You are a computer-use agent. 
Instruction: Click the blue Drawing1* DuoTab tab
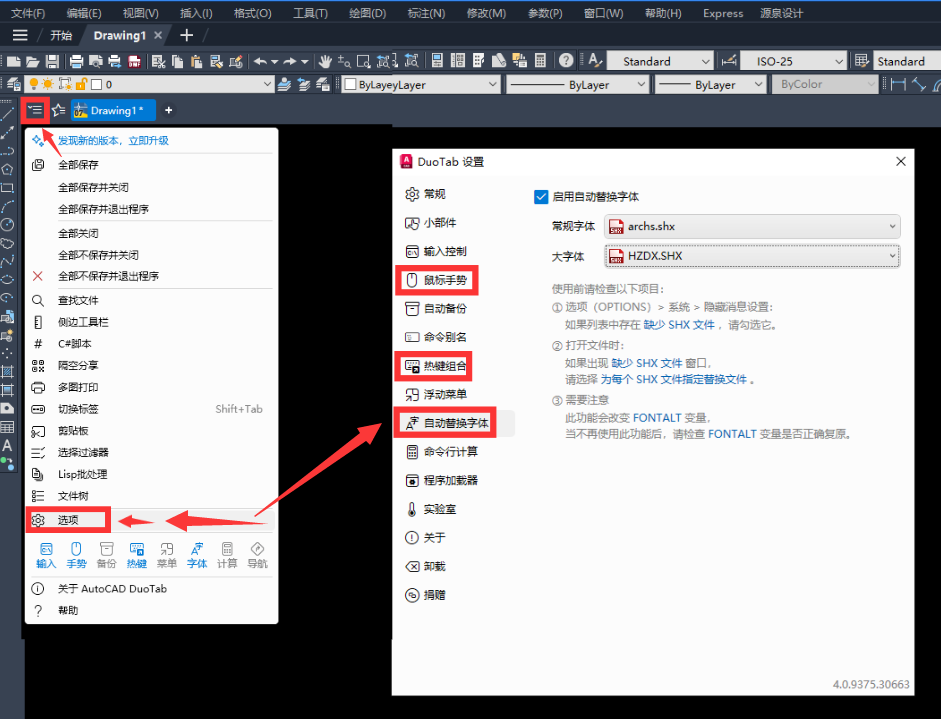pos(113,110)
